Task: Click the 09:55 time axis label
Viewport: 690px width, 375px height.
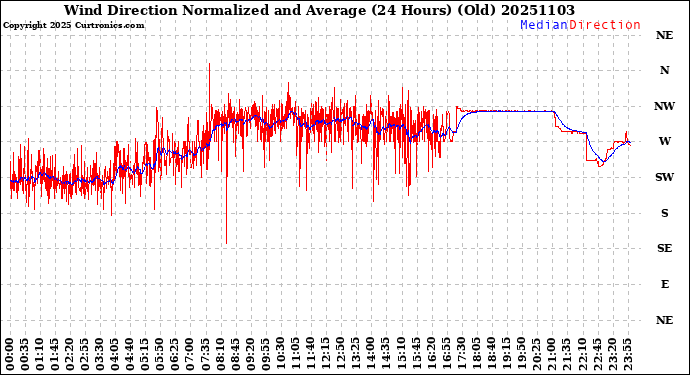Action: 265,355
